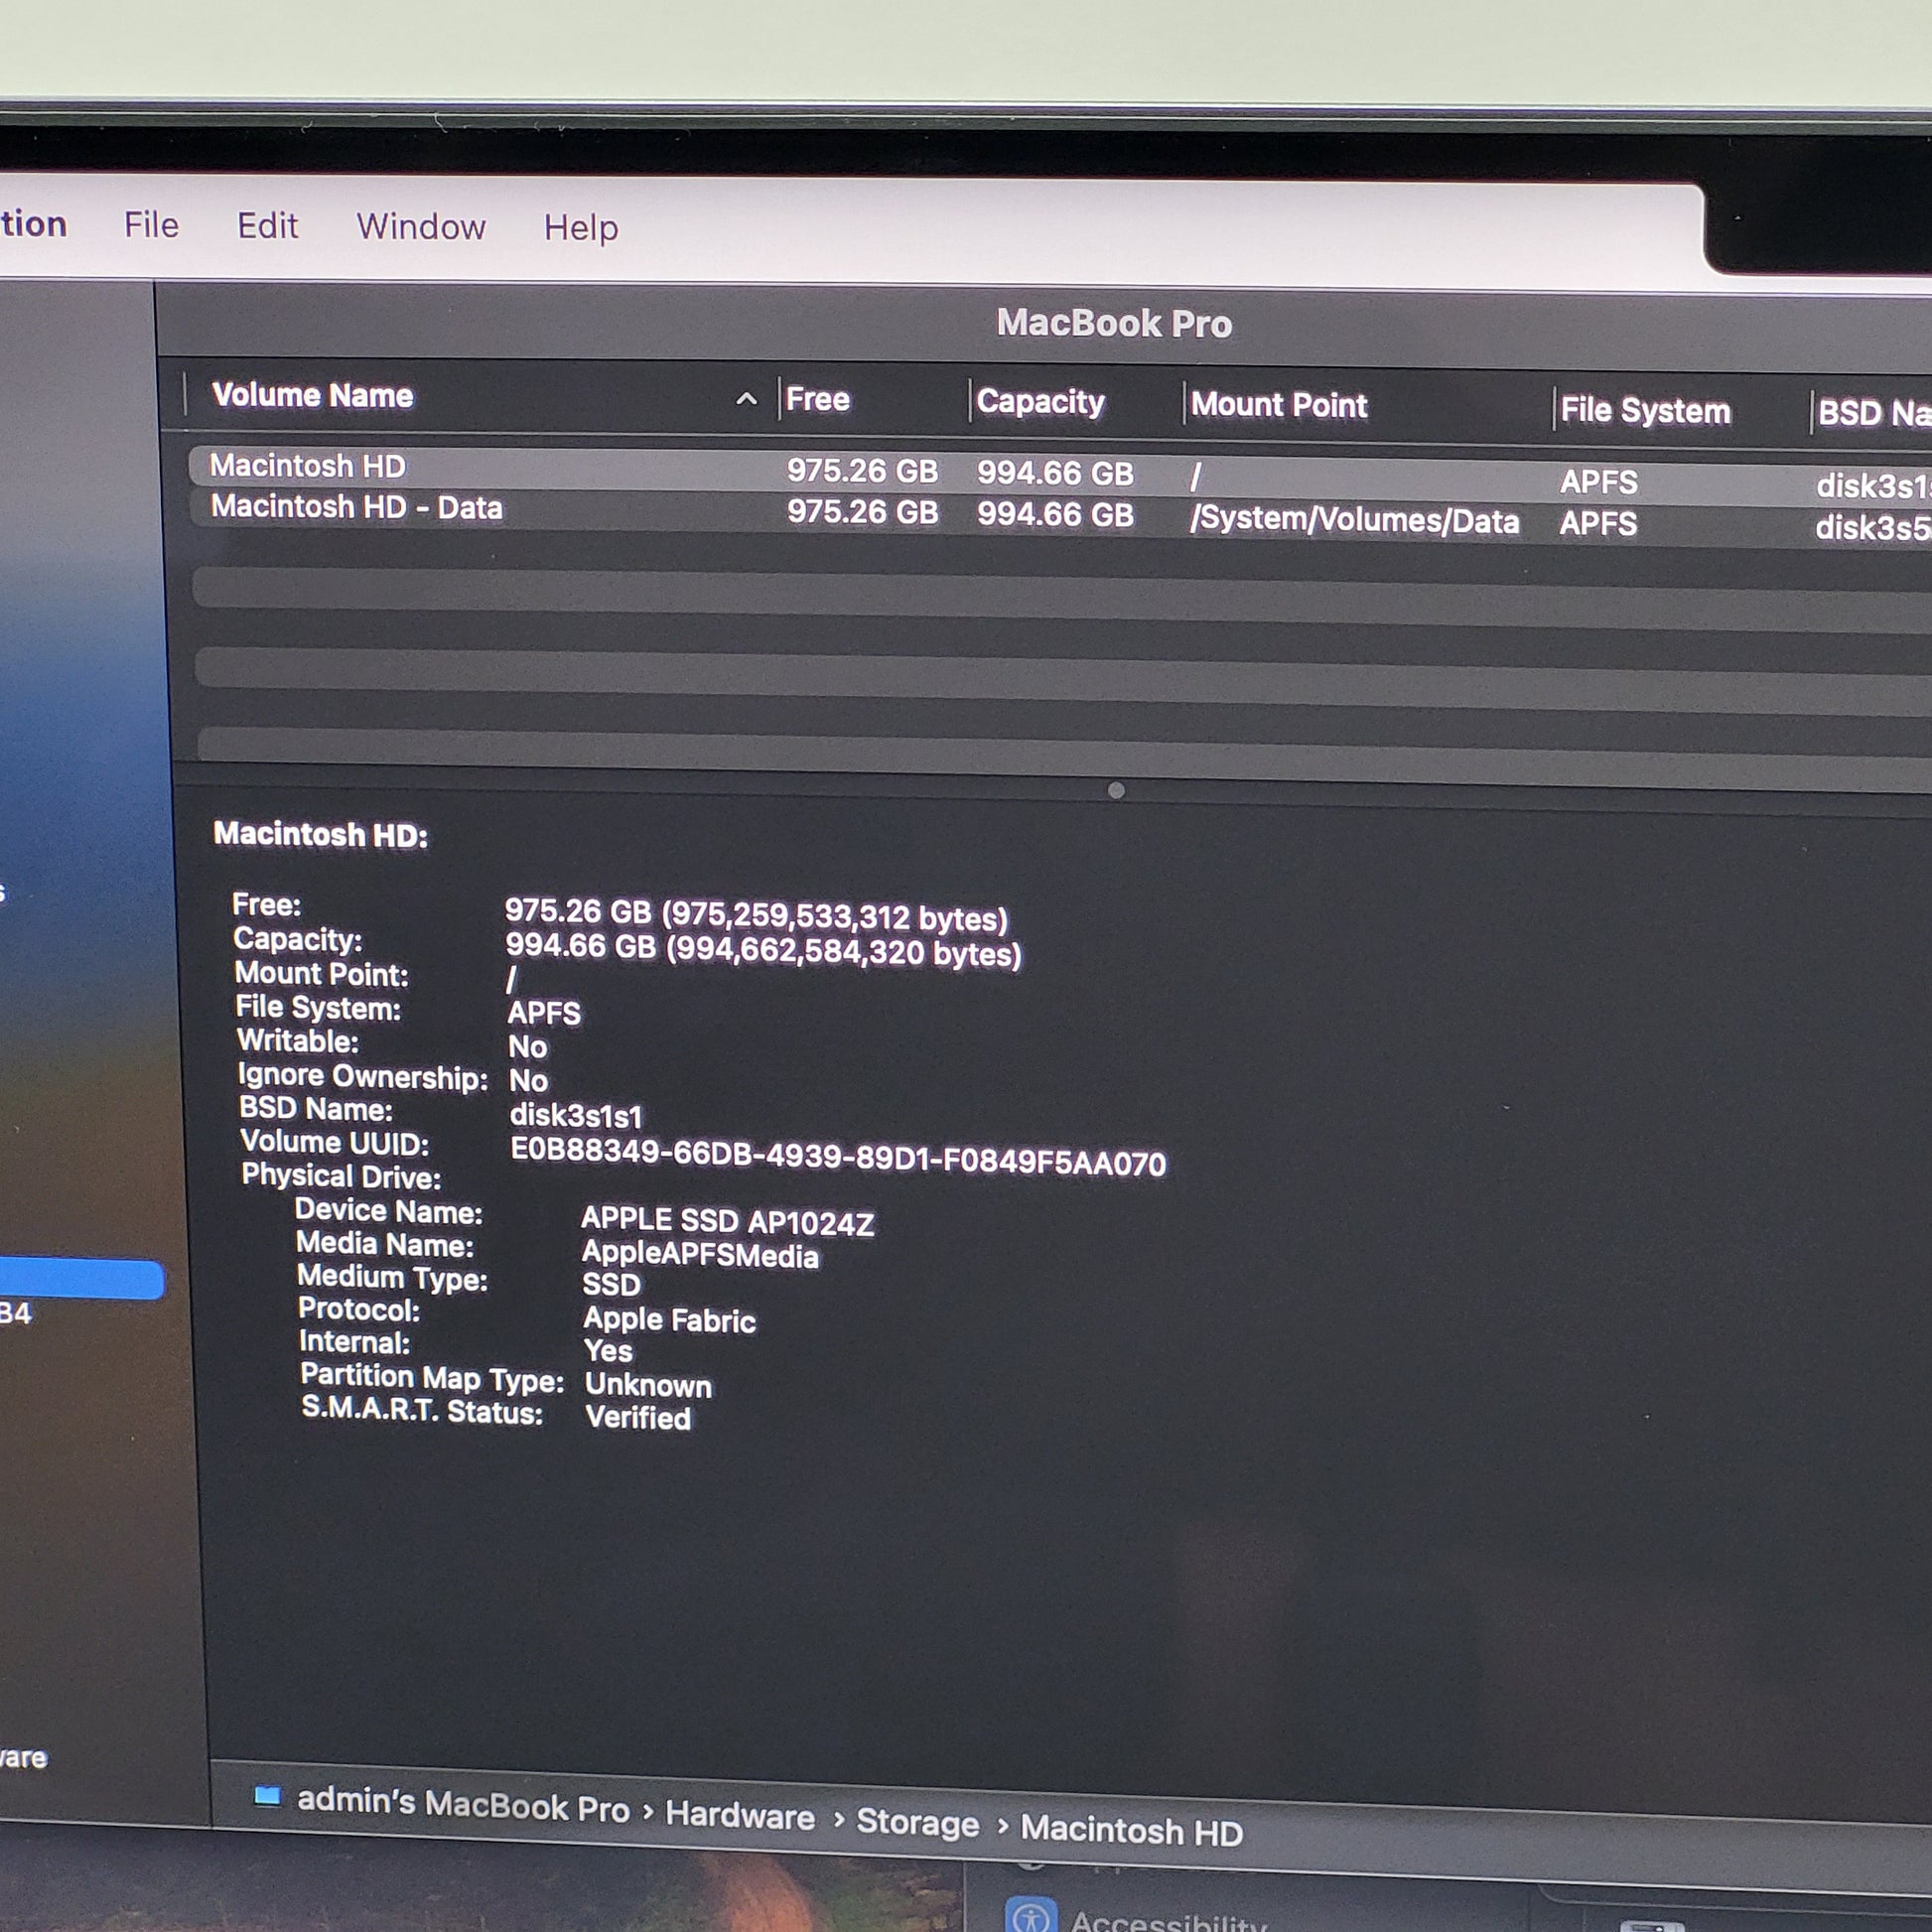
Task: Open the Help menu
Action: pyautogui.click(x=581, y=228)
